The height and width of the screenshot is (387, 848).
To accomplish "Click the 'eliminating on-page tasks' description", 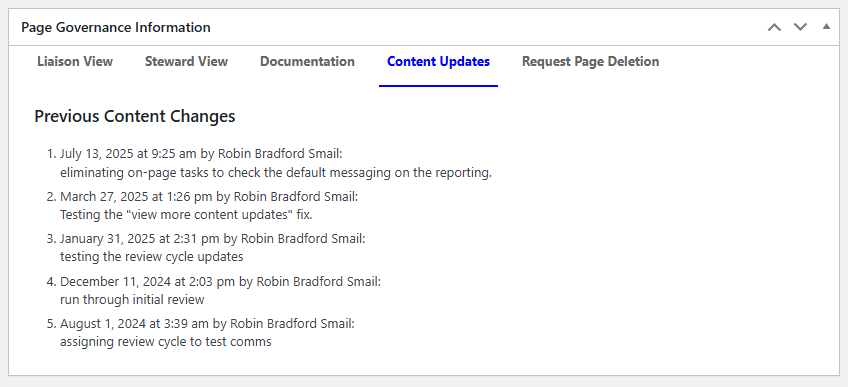I will (276, 174).
